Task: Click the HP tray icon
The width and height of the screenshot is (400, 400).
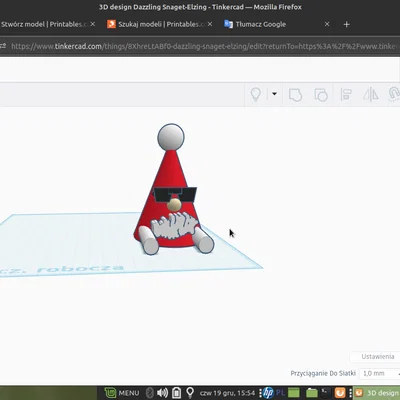Action: [x=268, y=393]
